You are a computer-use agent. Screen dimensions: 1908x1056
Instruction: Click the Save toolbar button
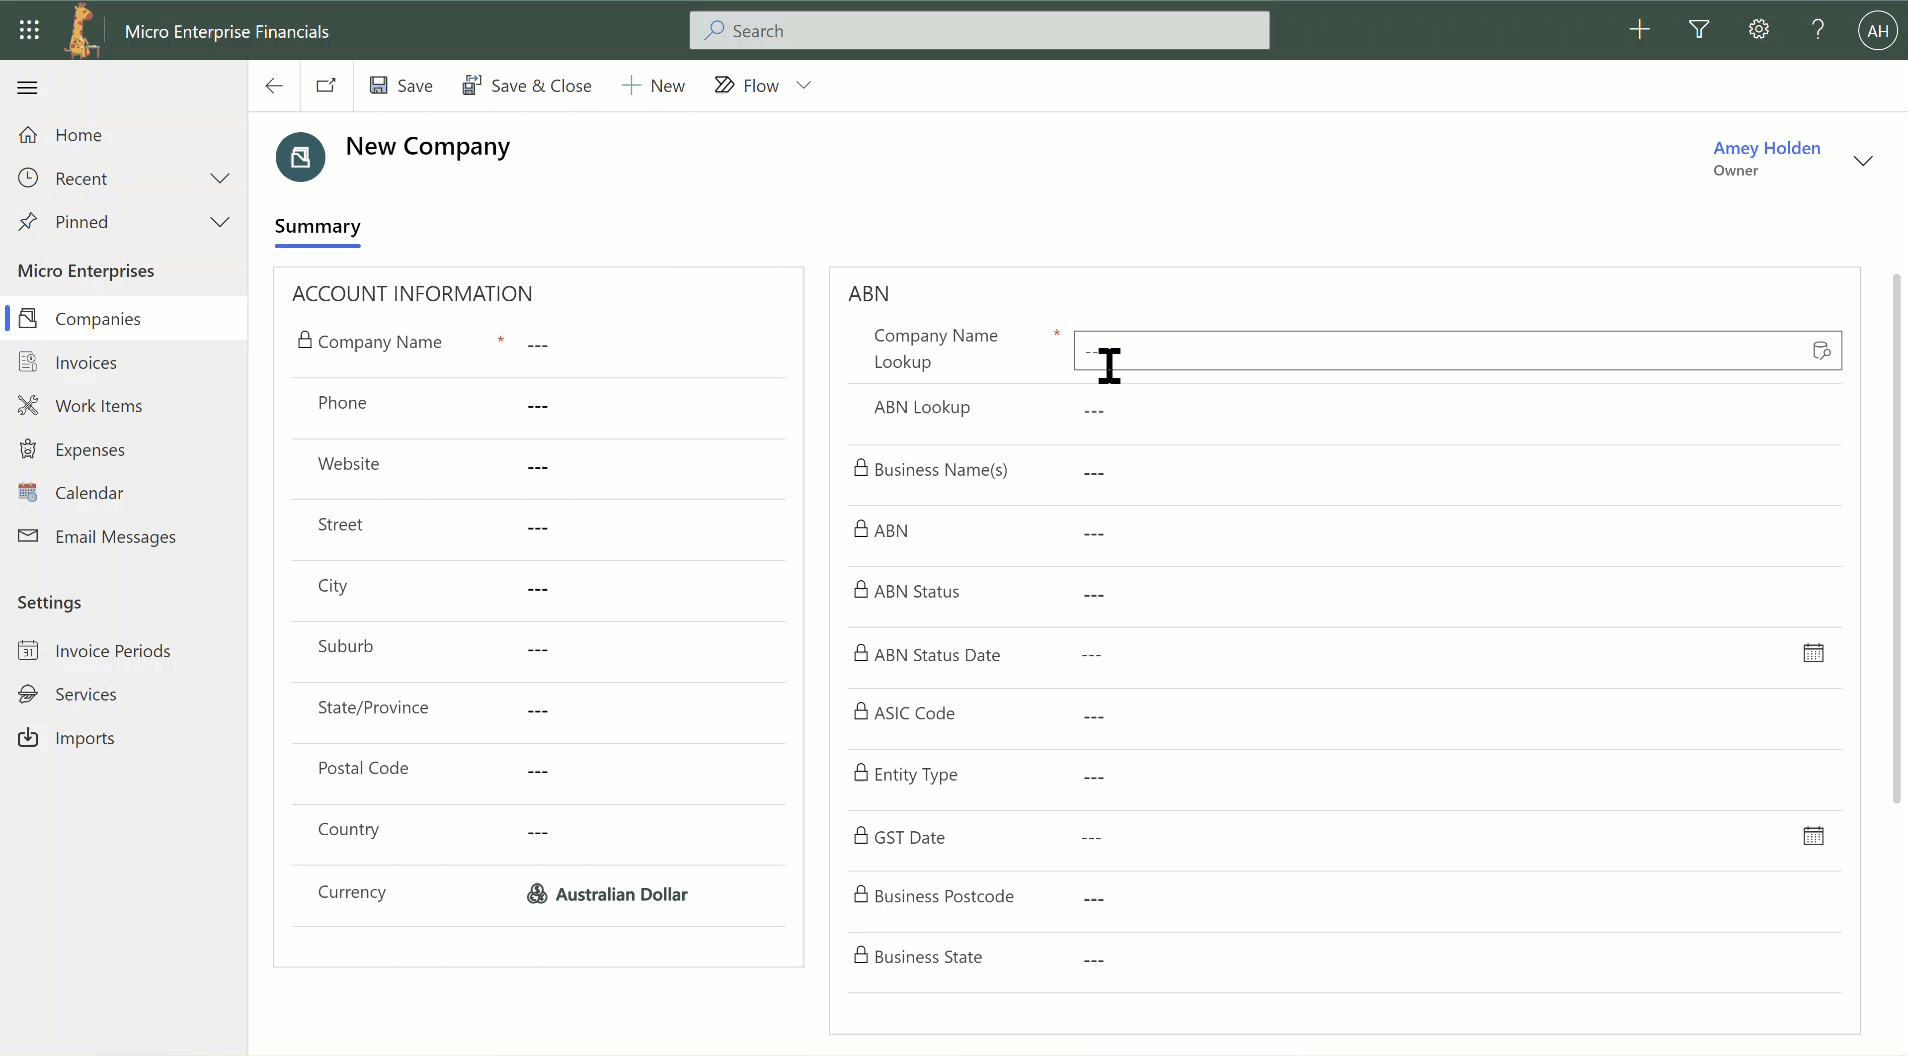click(x=401, y=86)
